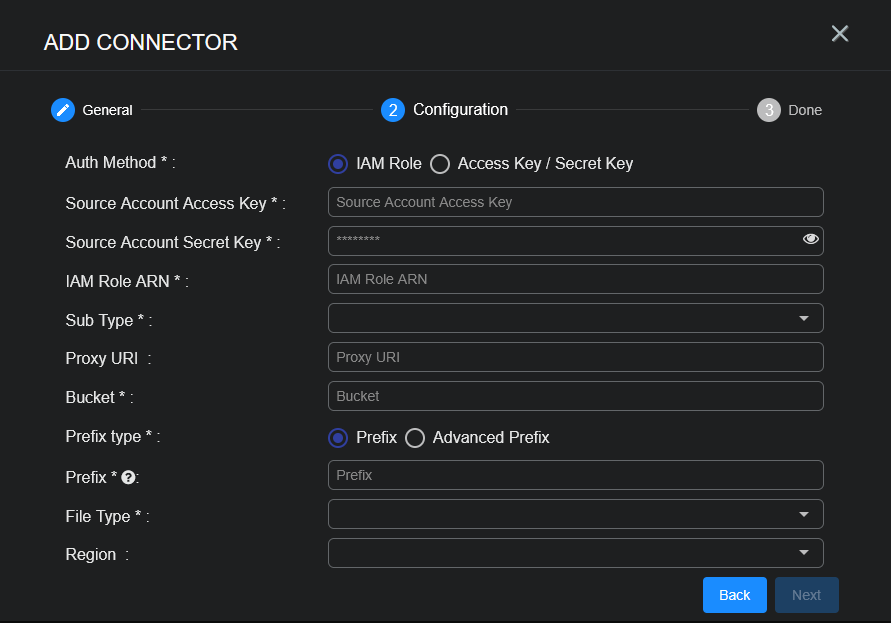Select the Advanced Prefix radio option

pyautogui.click(x=415, y=438)
